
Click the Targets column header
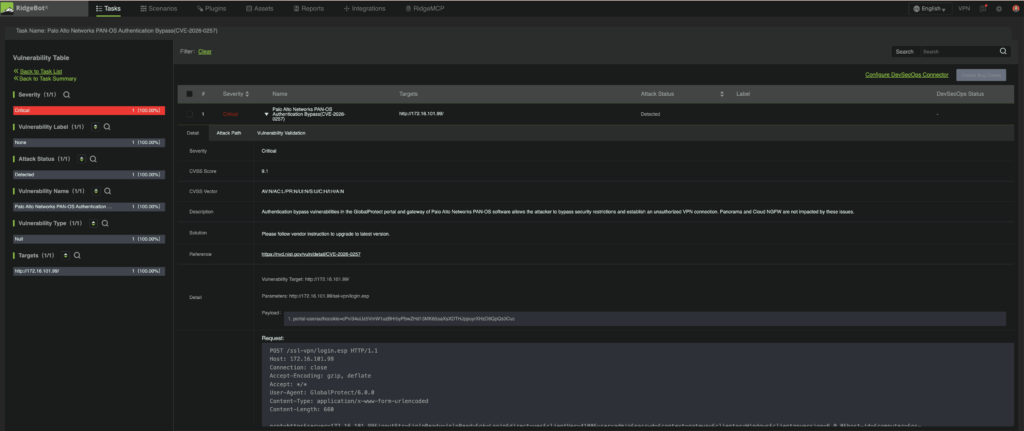click(x=408, y=94)
